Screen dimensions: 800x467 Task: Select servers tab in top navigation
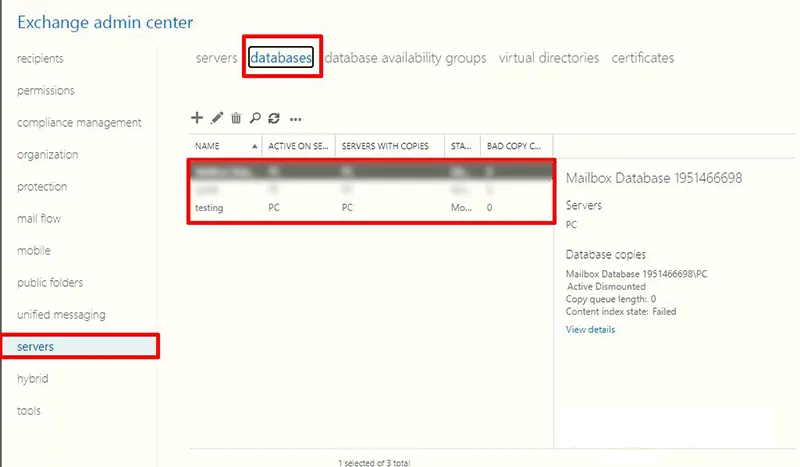pyautogui.click(x=216, y=58)
